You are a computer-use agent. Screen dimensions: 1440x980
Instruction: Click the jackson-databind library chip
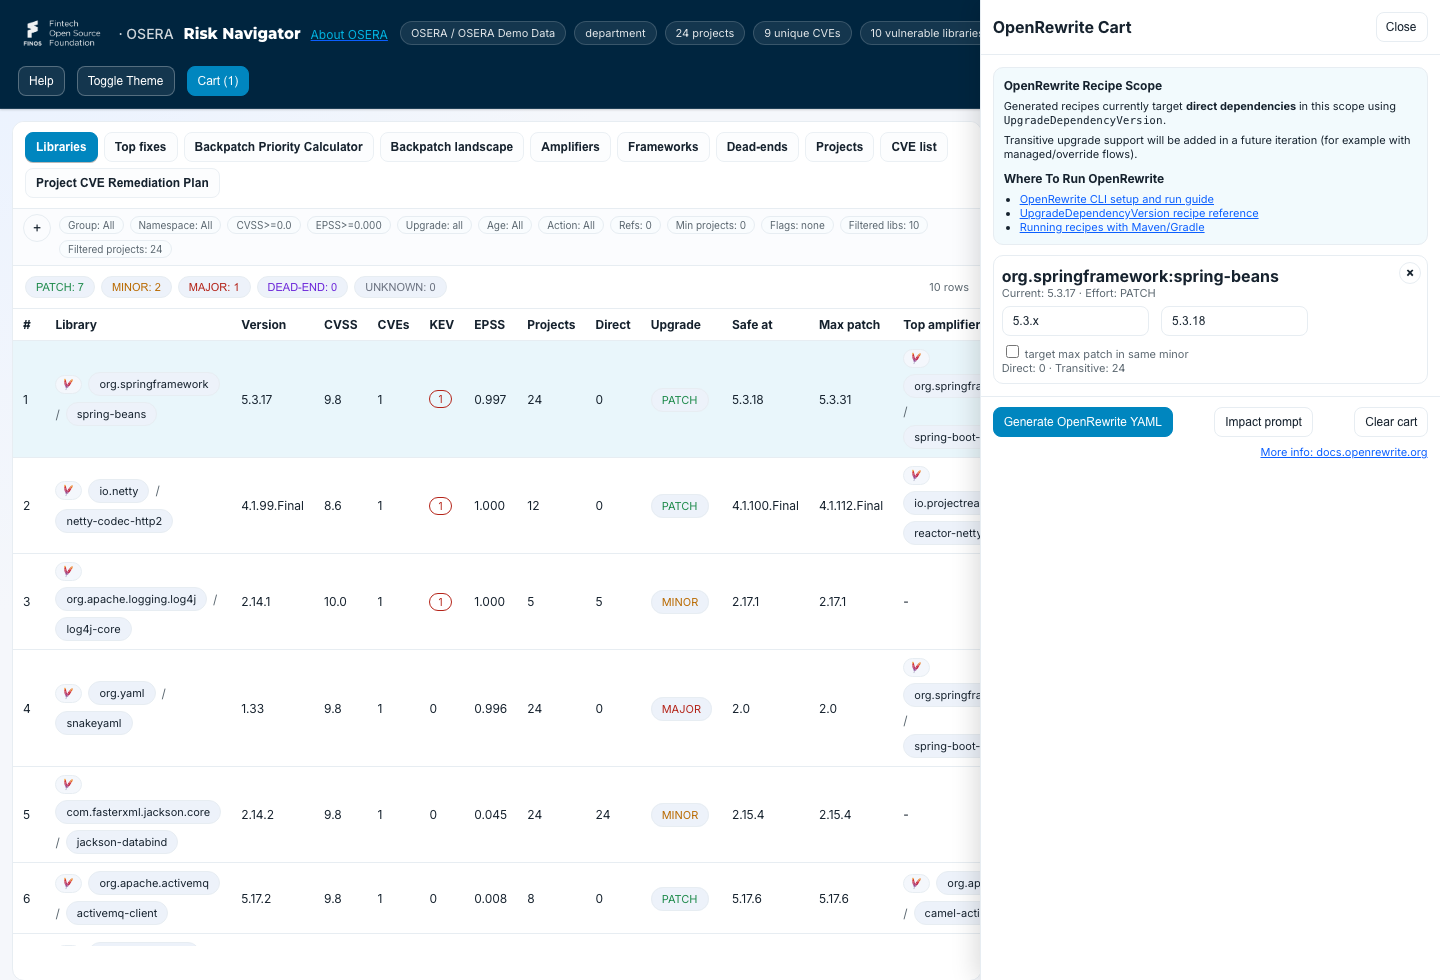coord(122,842)
